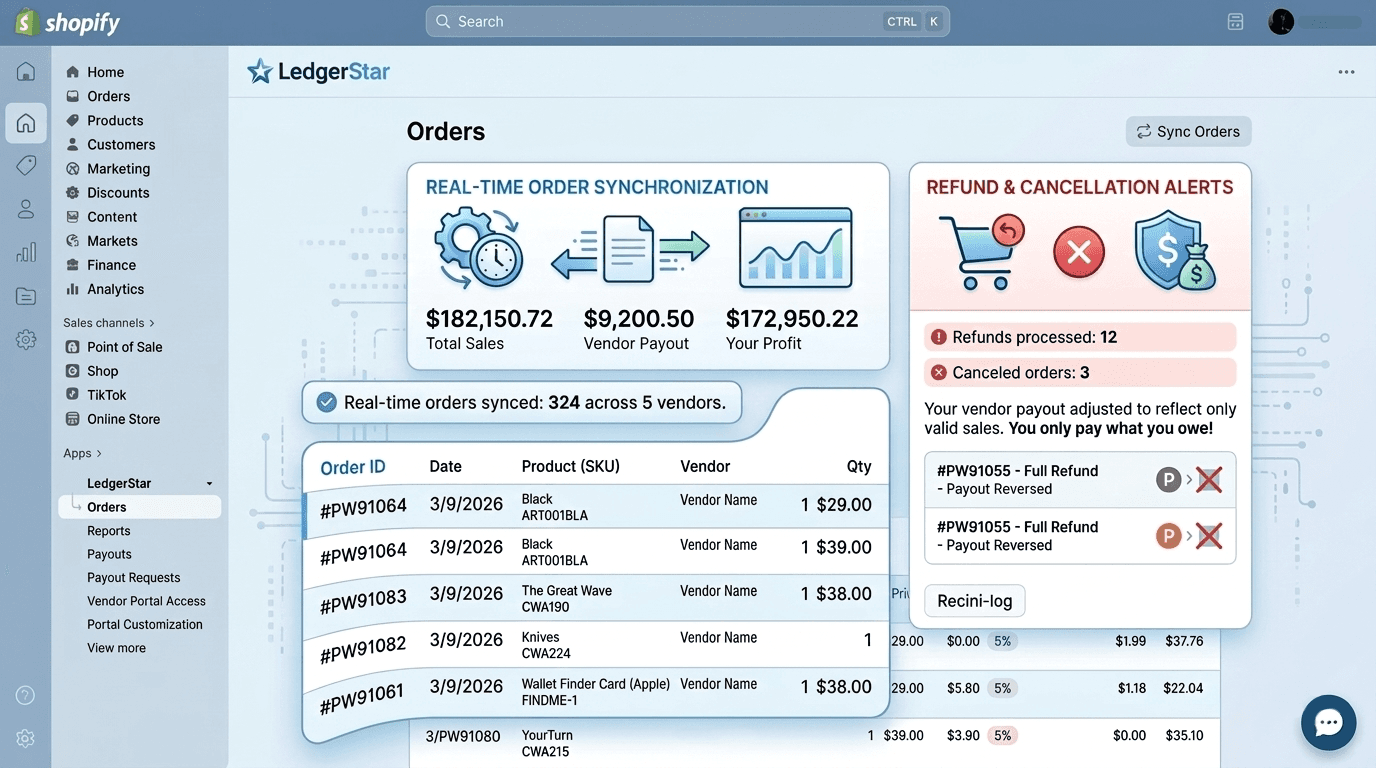Click View more in sidebar
Screen dimensions: 1376x768
click(x=116, y=648)
